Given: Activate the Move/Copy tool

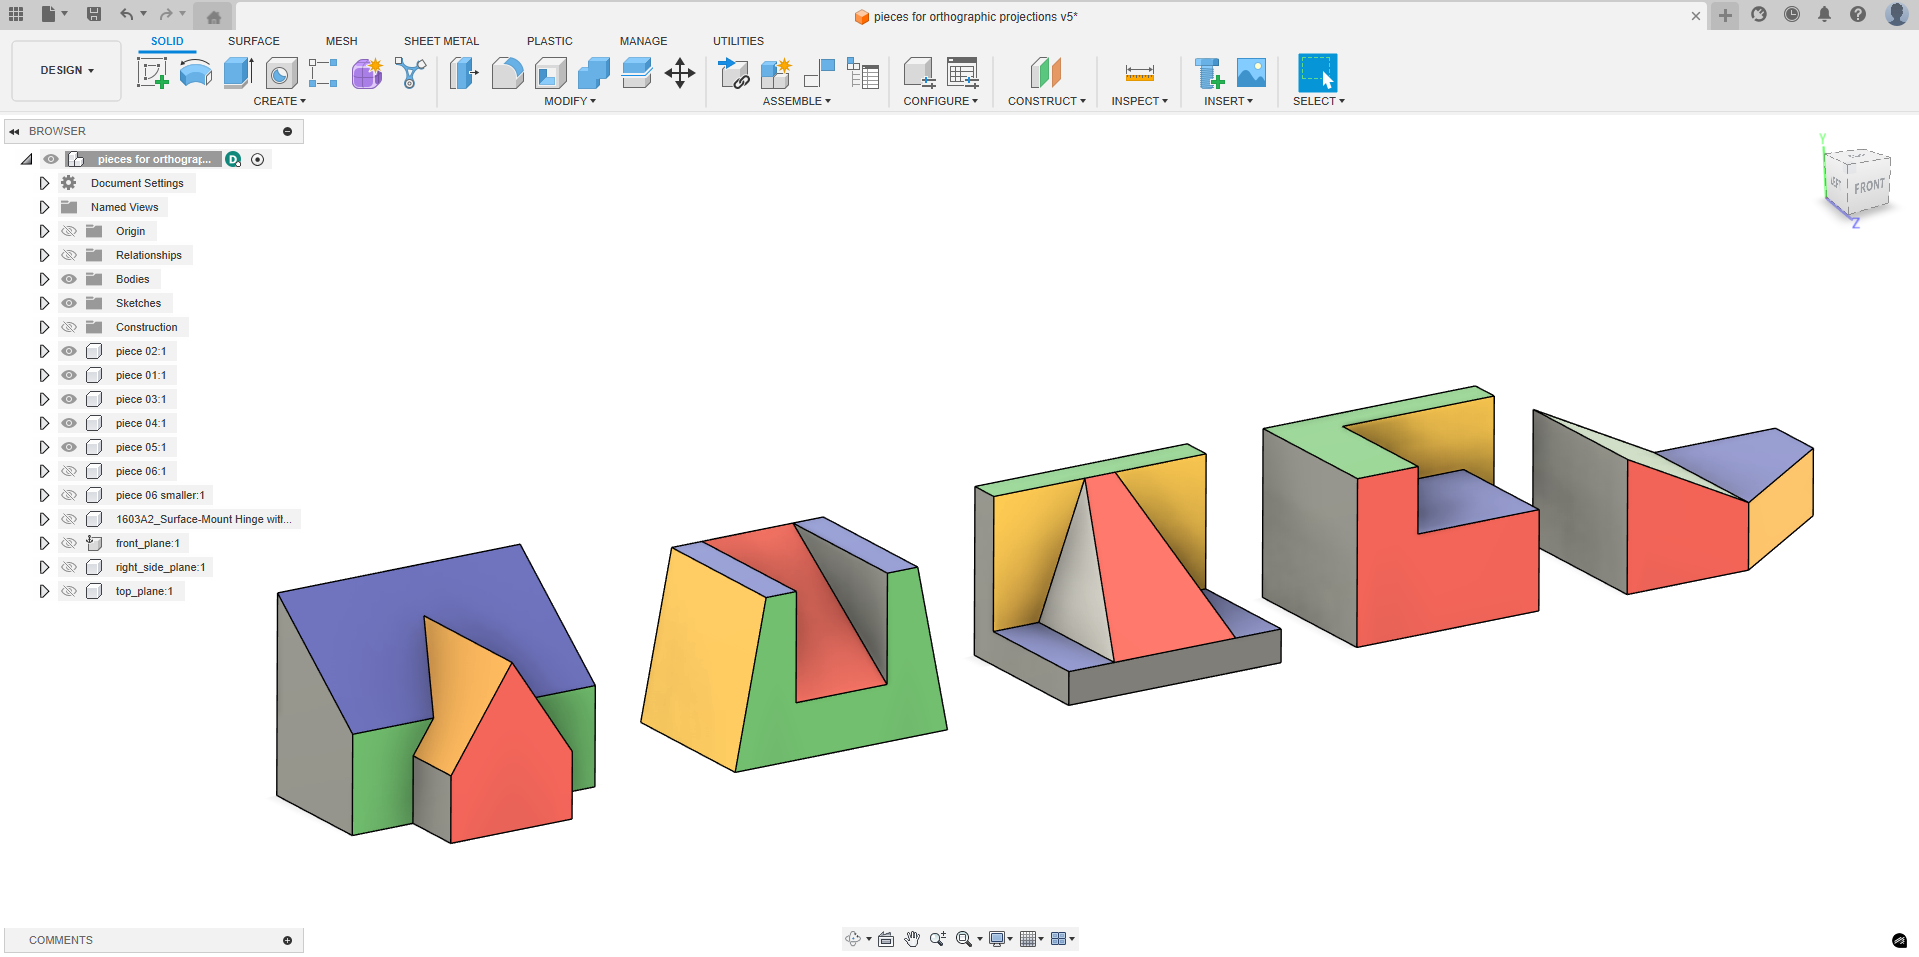Looking at the screenshot, I should coord(680,73).
